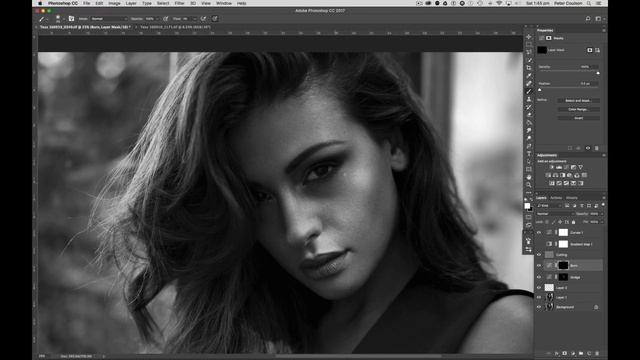
Task: Click the delete layer trash icon
Action: tap(597, 353)
